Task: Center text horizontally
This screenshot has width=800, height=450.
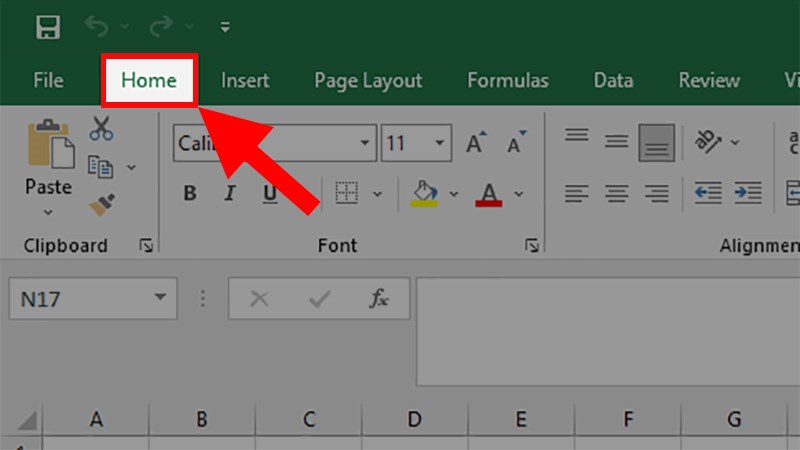Action: click(x=616, y=193)
